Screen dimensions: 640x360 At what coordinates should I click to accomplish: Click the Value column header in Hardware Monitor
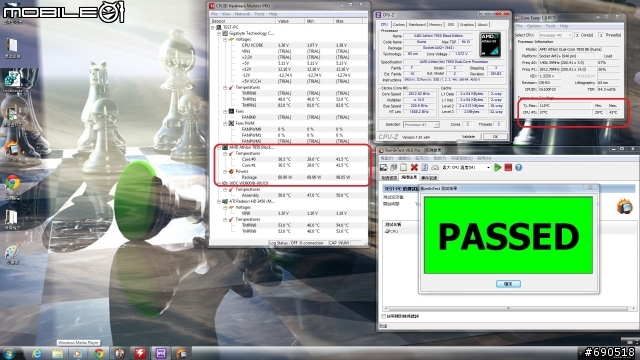(x=290, y=21)
